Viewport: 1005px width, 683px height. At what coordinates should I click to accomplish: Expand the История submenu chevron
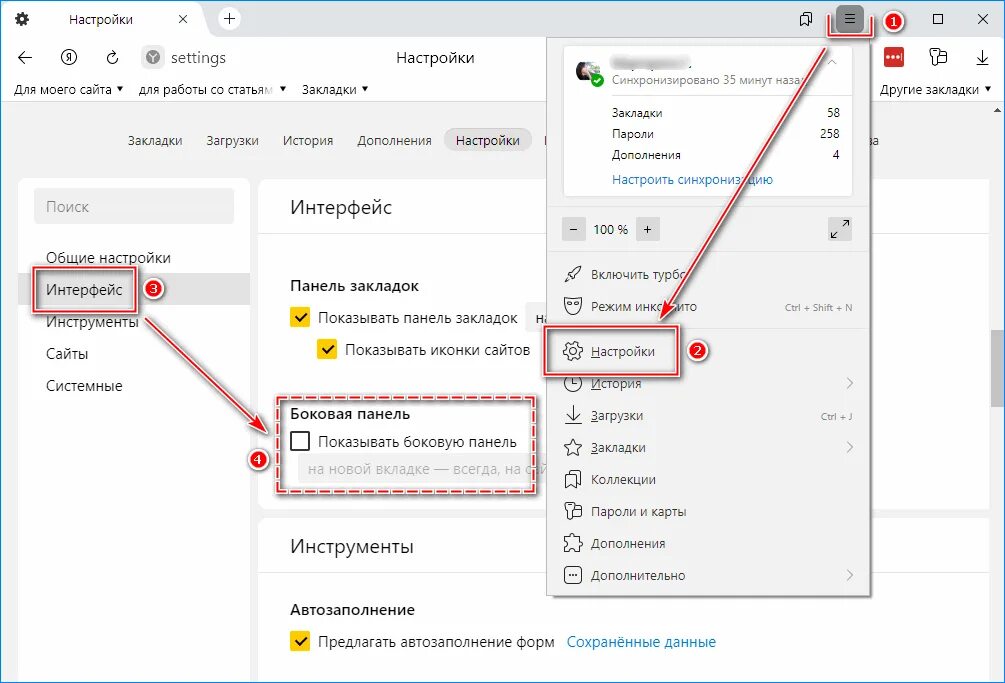(850, 383)
